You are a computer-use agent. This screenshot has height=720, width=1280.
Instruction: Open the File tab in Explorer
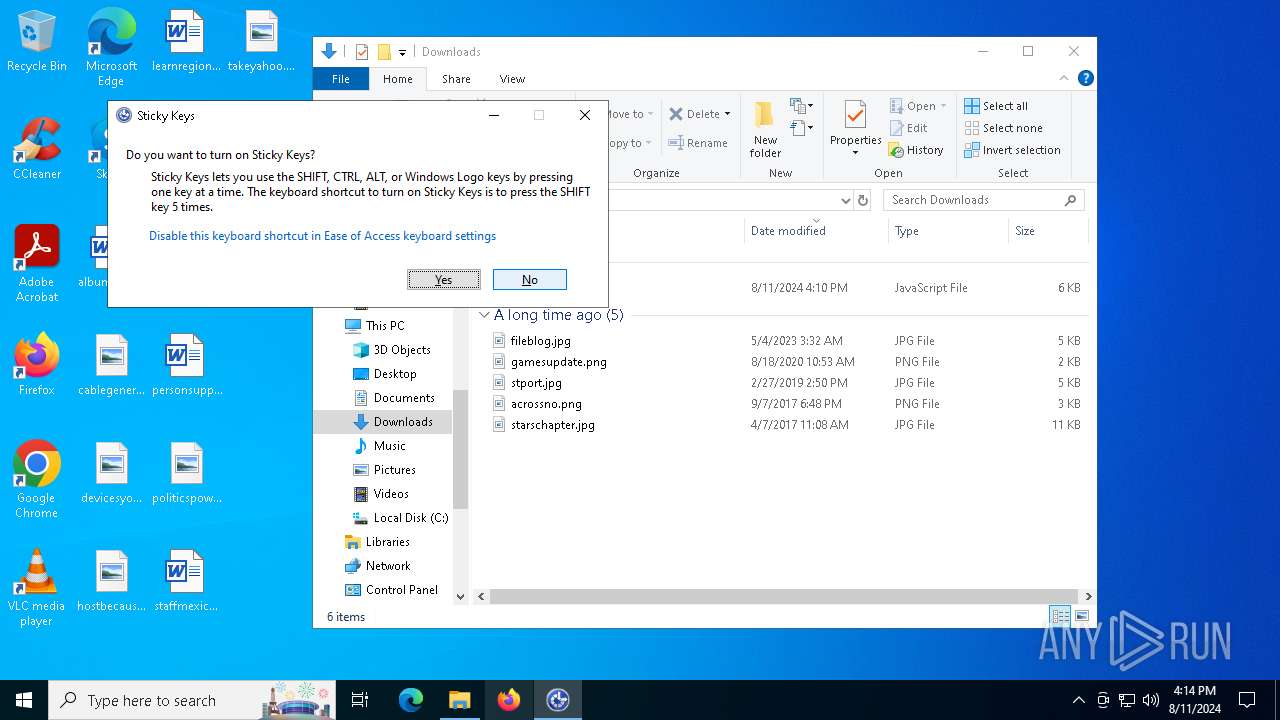pos(341,79)
